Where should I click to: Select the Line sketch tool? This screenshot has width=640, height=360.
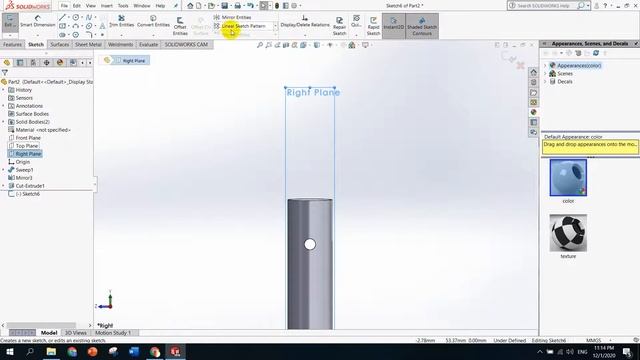pyautogui.click(x=62, y=18)
